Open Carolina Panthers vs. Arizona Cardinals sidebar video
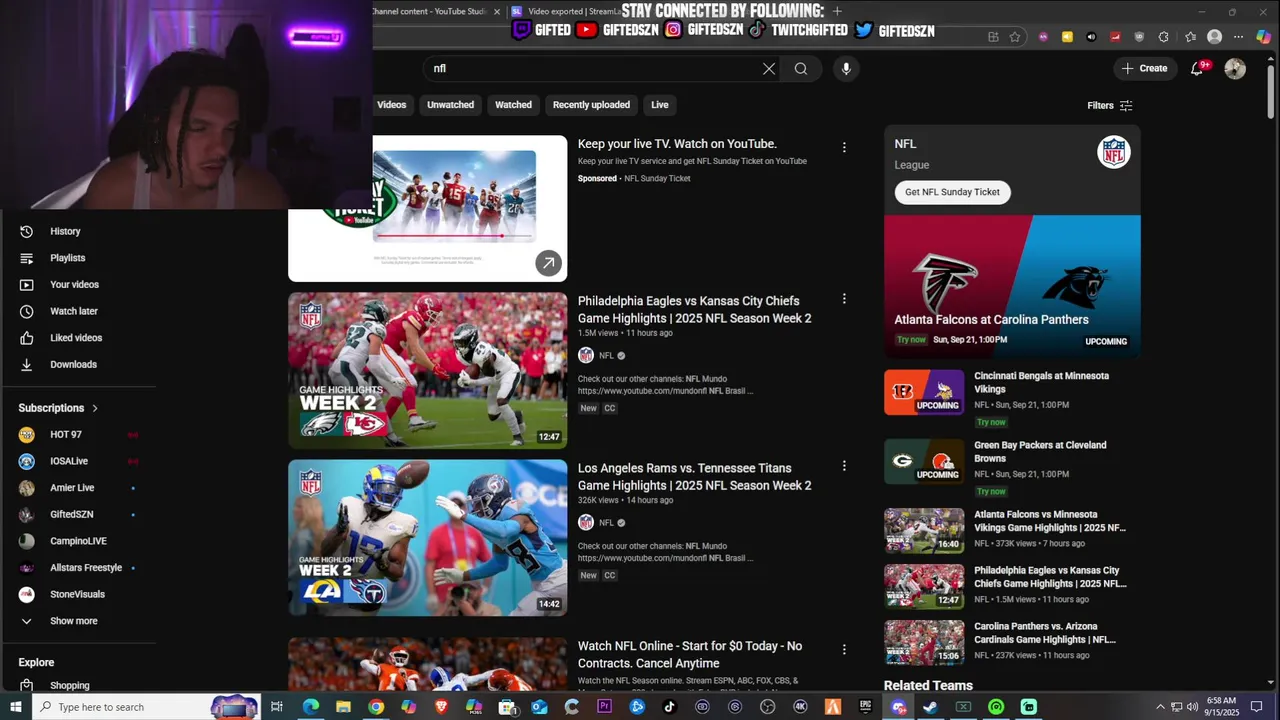The width and height of the screenshot is (1280, 720). tap(1012, 643)
